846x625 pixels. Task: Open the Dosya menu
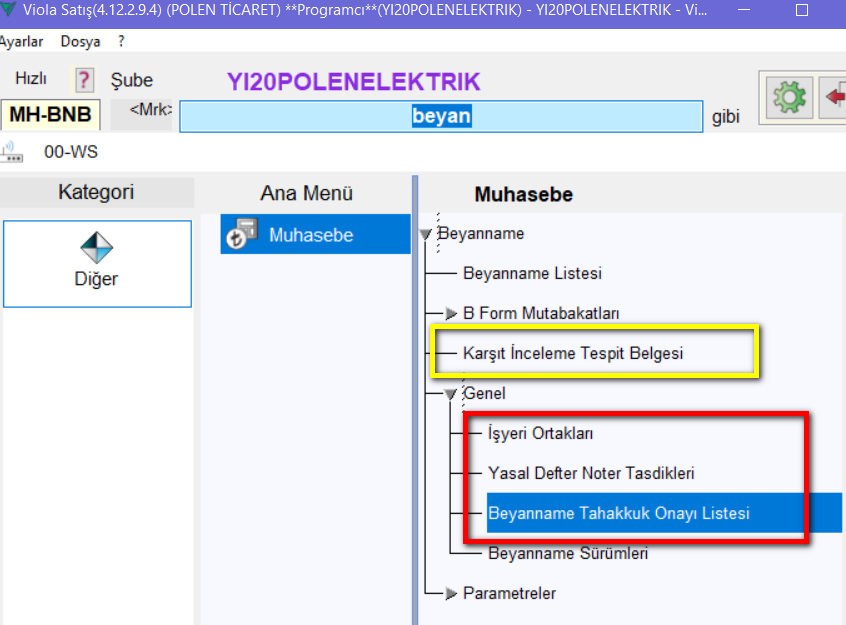click(80, 42)
